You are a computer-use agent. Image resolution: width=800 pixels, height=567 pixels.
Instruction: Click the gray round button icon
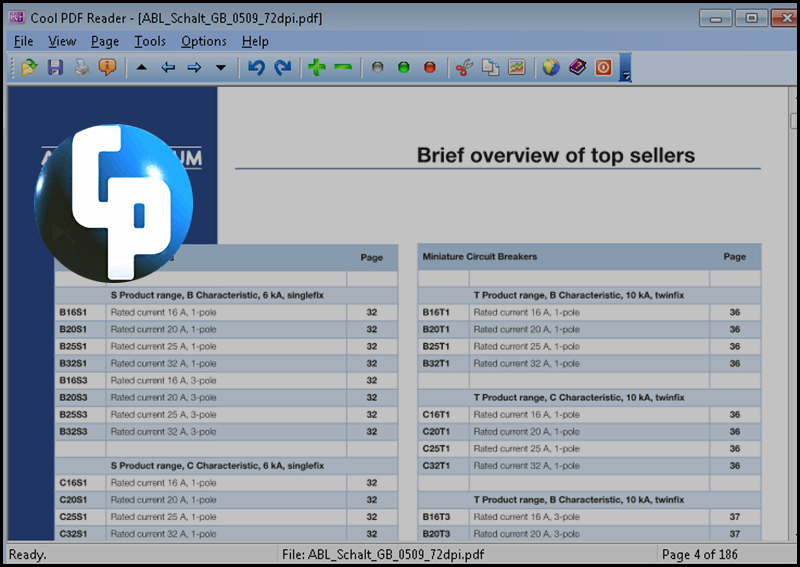(378, 67)
